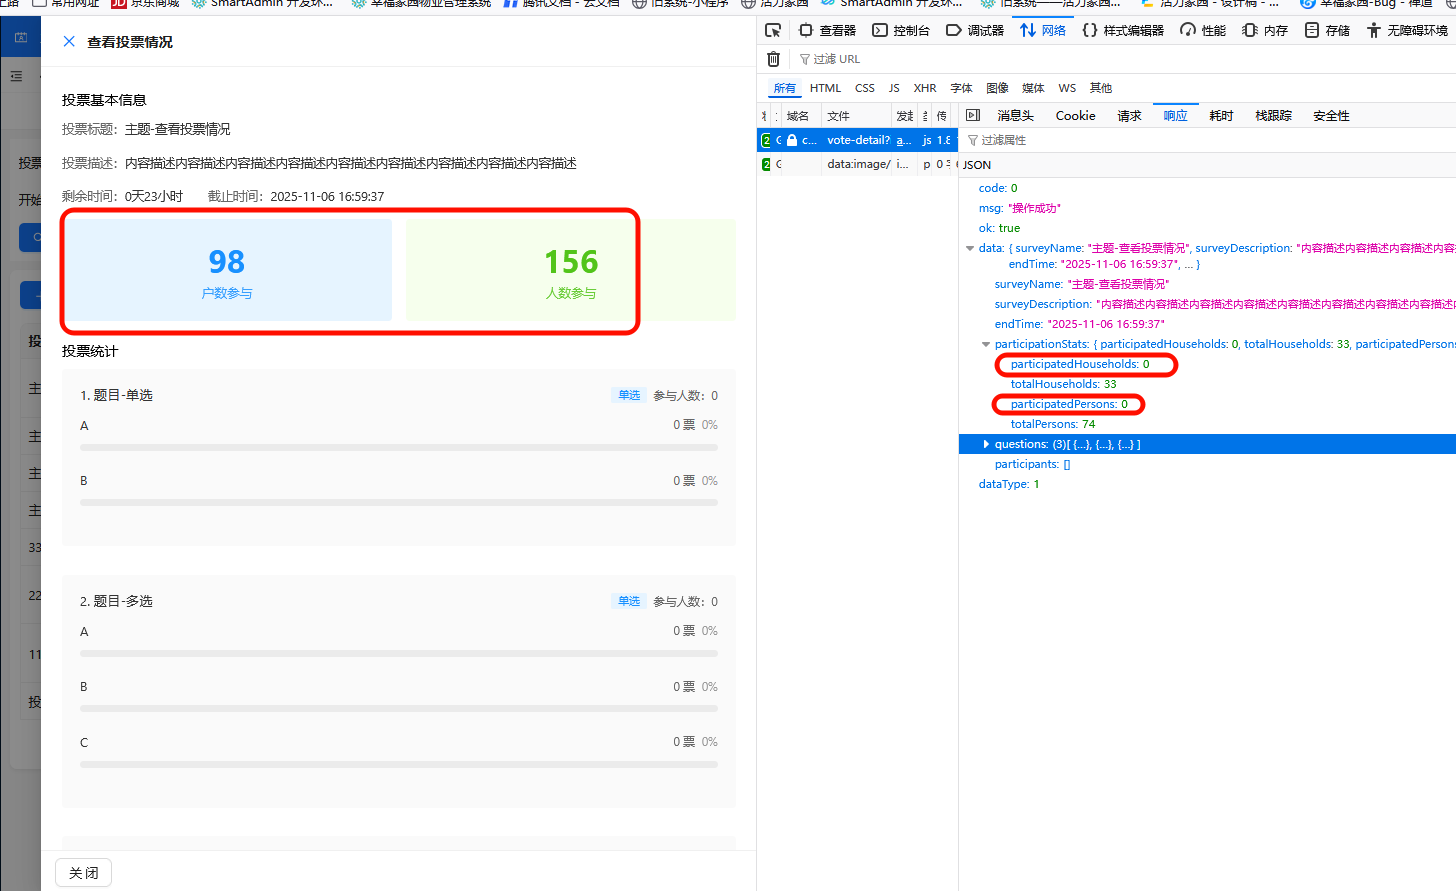Collapse the participationStats JSON node
Screen dimensions: 1456x891
[986, 344]
